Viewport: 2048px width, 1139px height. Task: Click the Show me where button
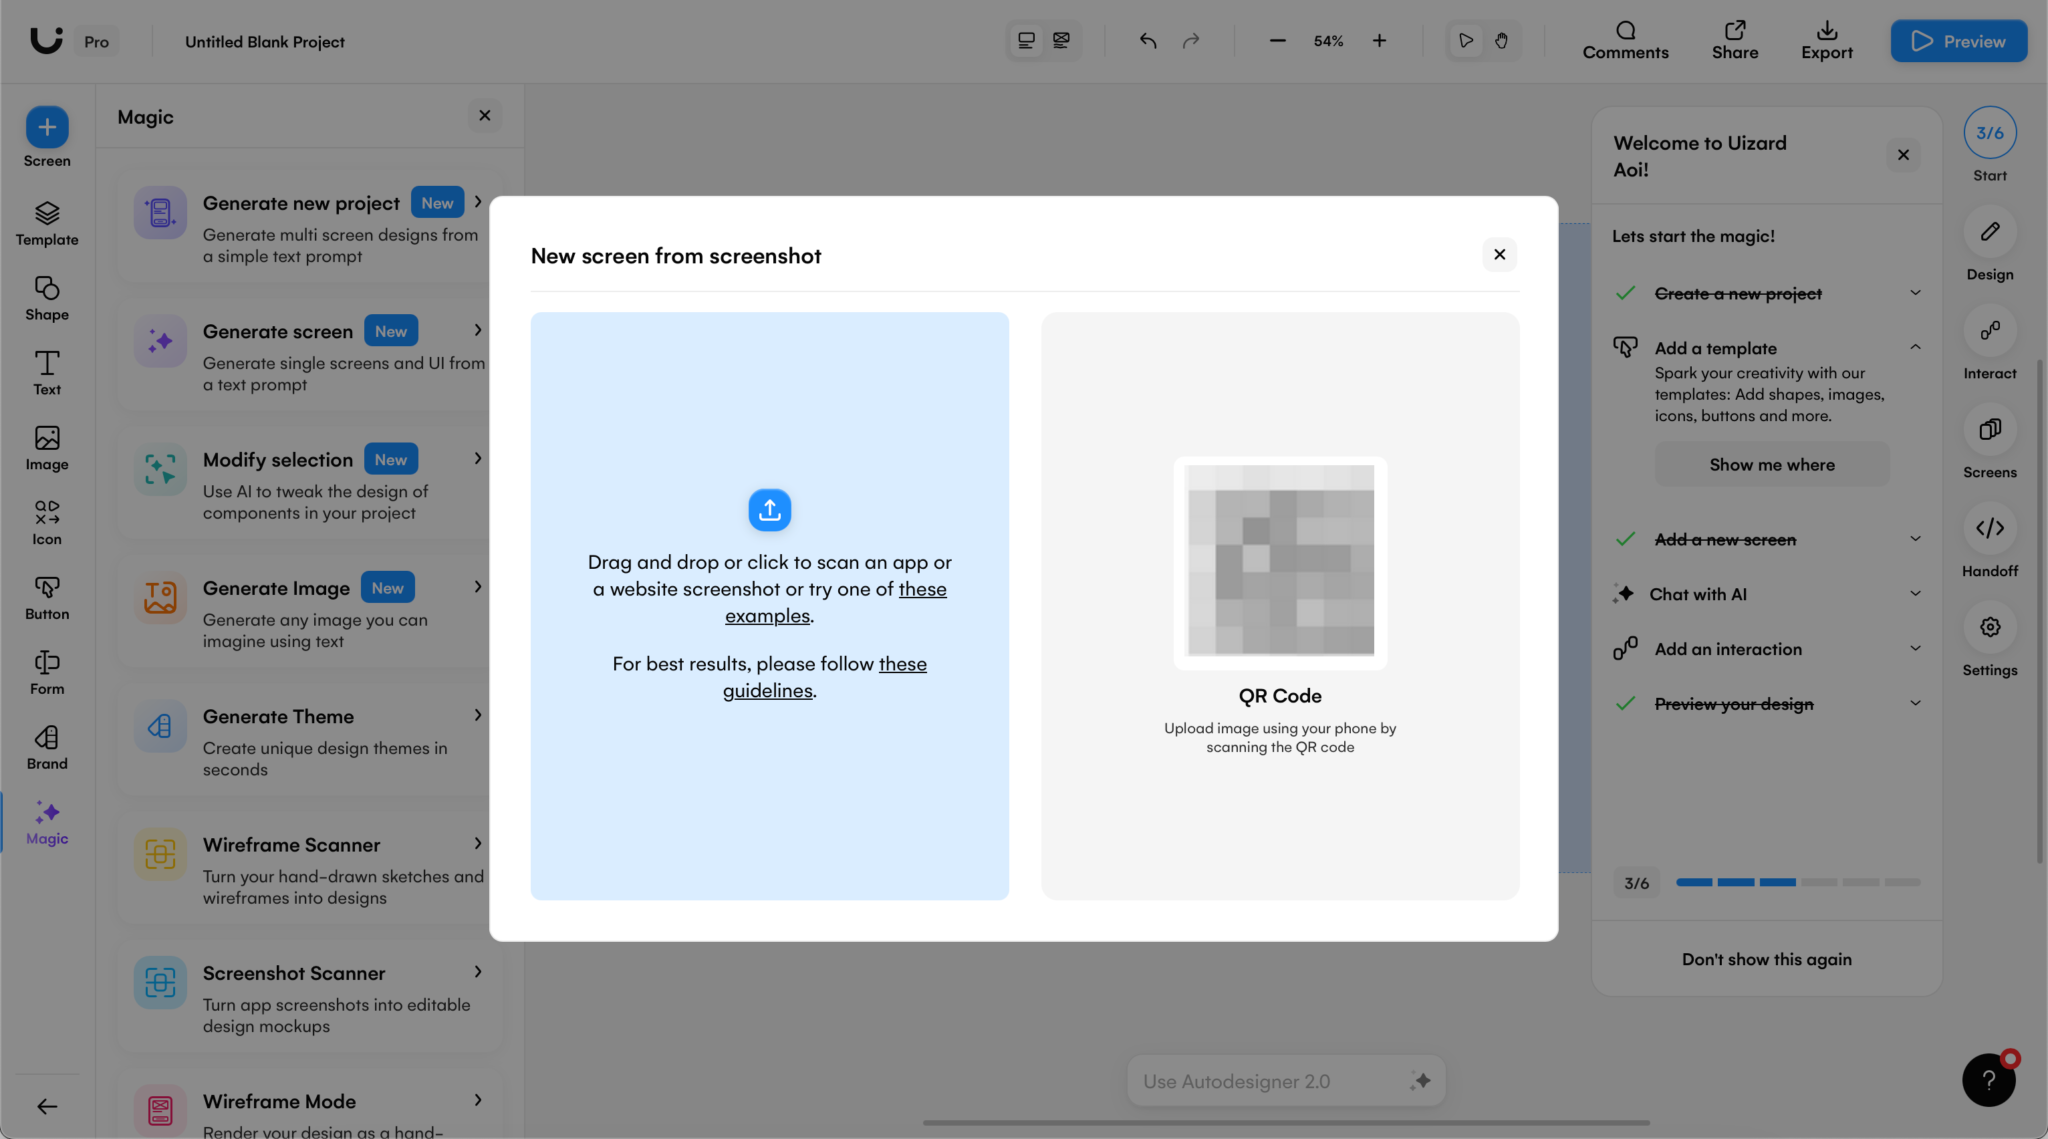point(1771,465)
